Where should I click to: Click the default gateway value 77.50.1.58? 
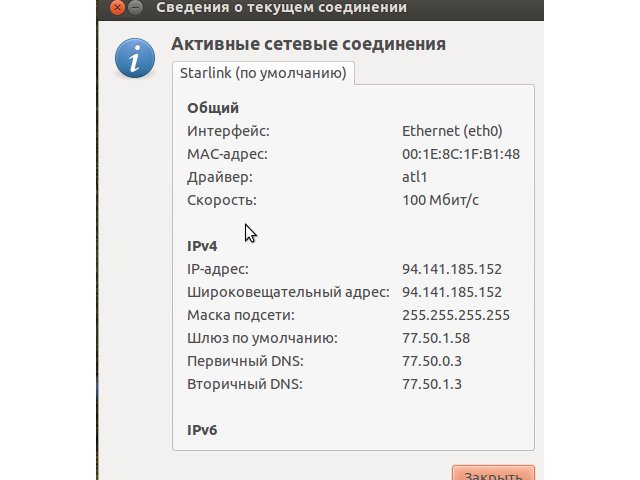coord(436,338)
